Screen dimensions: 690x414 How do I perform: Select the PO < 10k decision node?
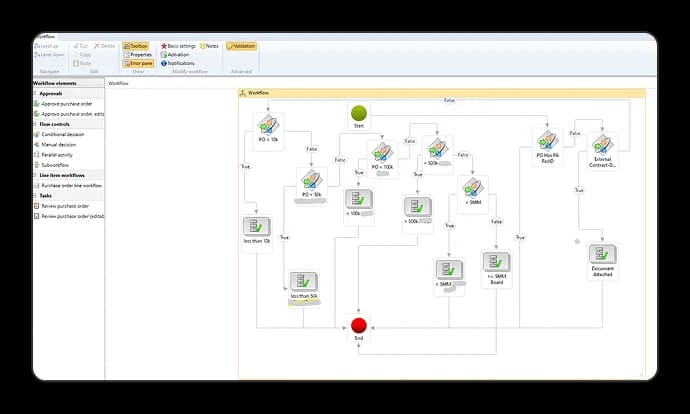[x=268, y=125]
